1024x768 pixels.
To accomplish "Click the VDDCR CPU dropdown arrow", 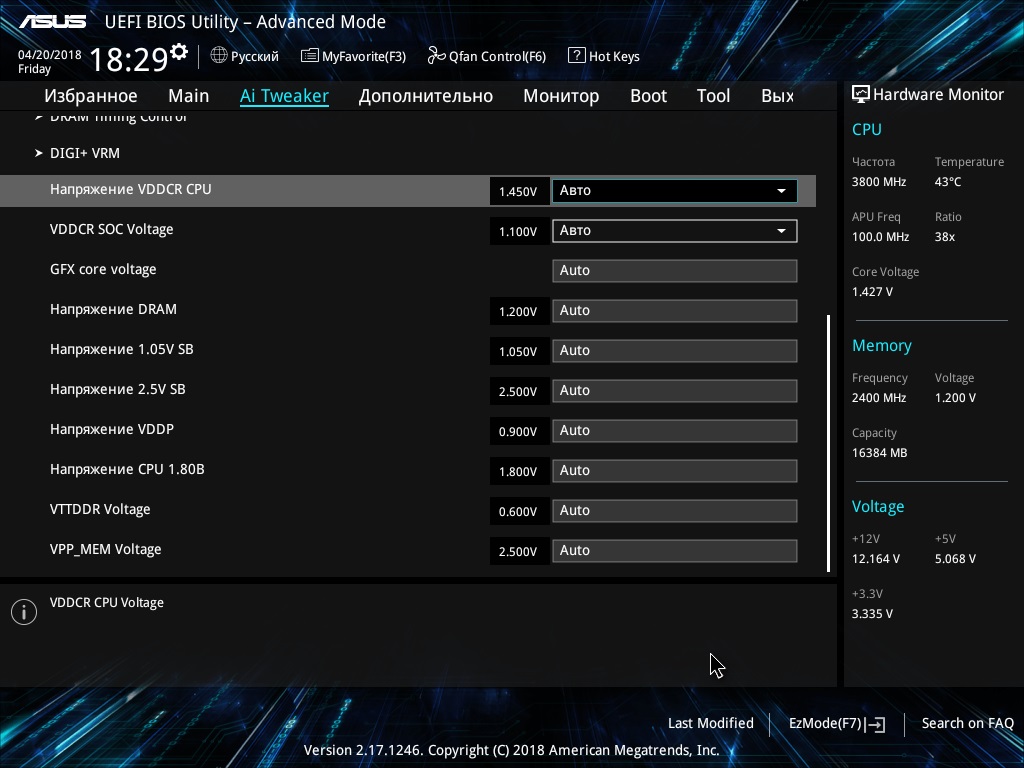I will [781, 191].
